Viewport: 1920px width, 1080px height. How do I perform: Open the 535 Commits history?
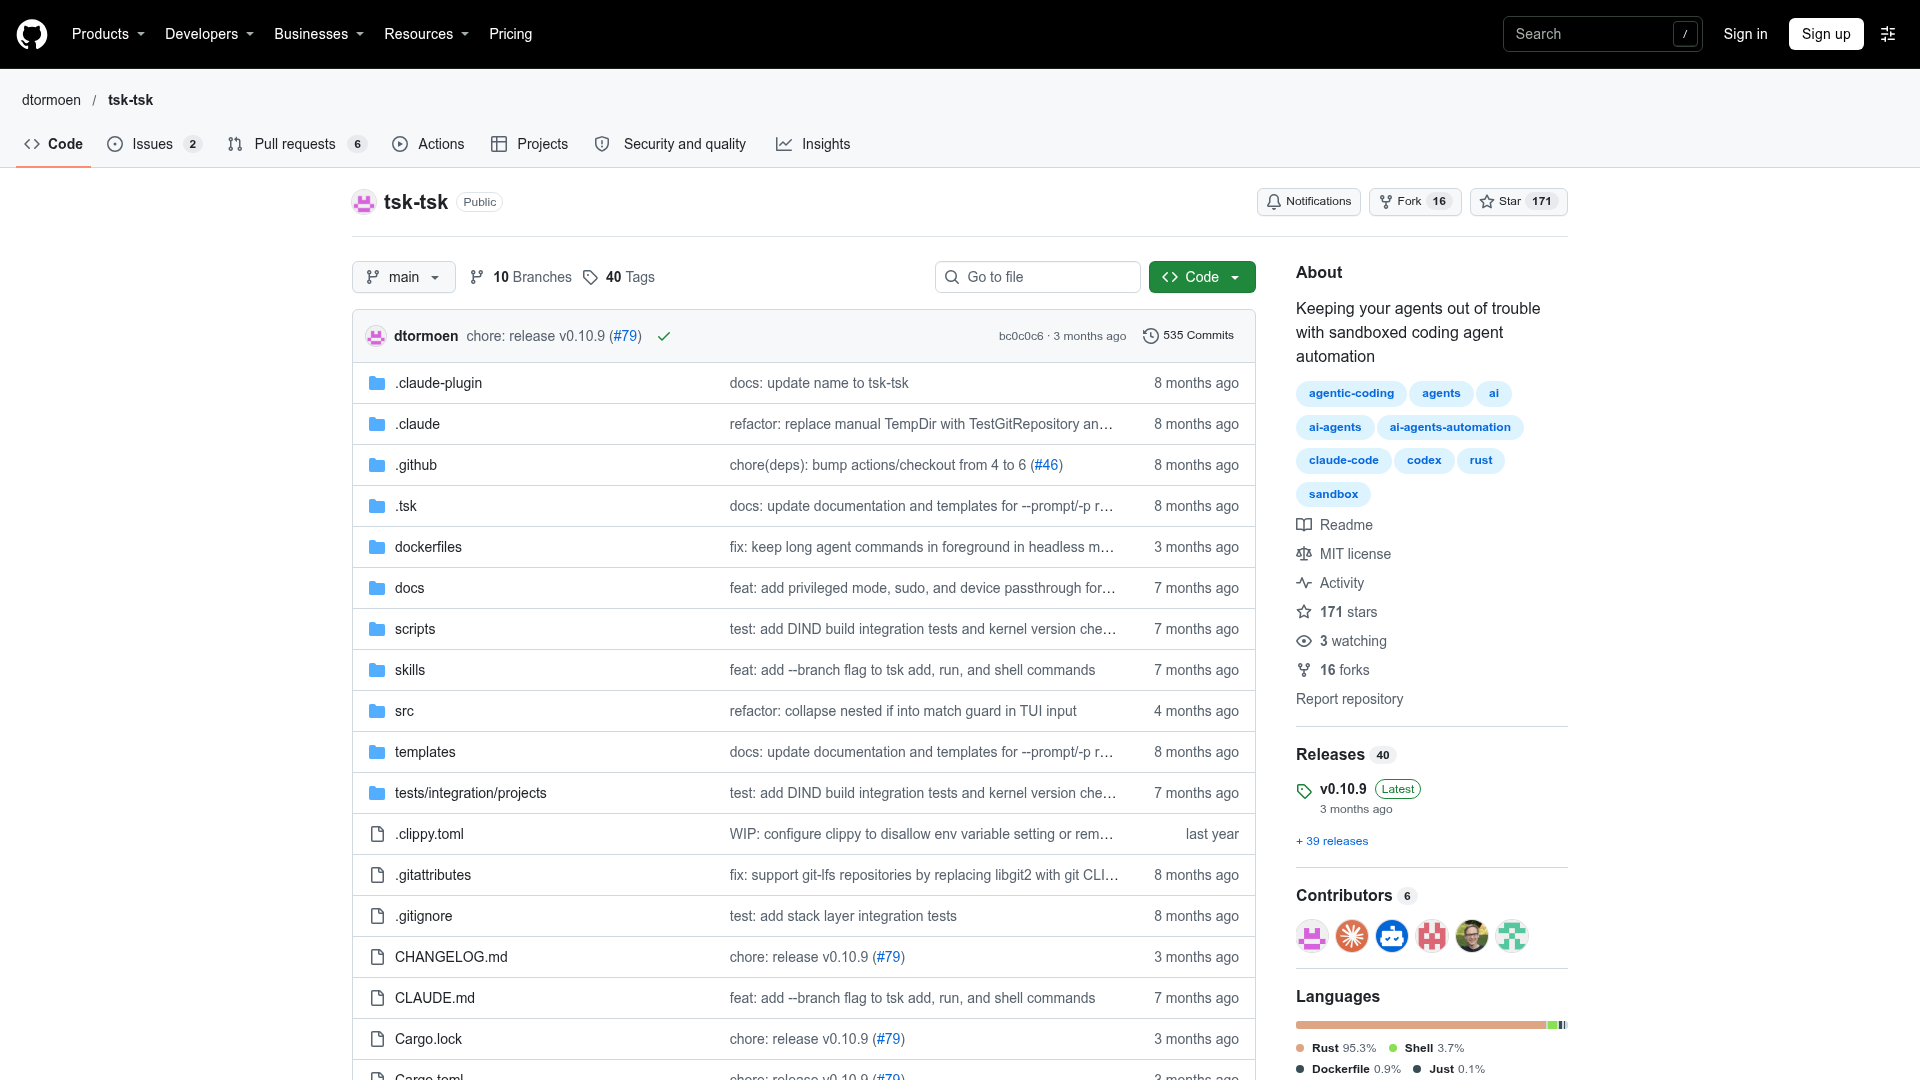pos(1188,336)
